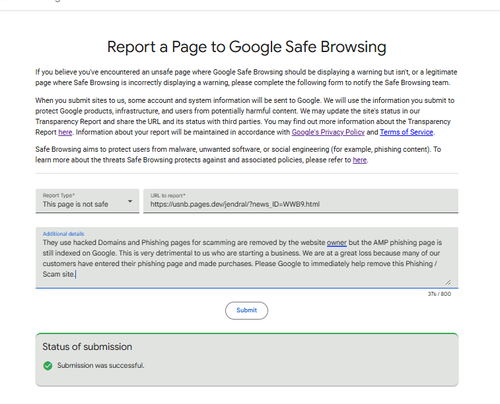The height and width of the screenshot is (404, 500).
Task: Click the 'Report Type' label text
Action: 59,195
